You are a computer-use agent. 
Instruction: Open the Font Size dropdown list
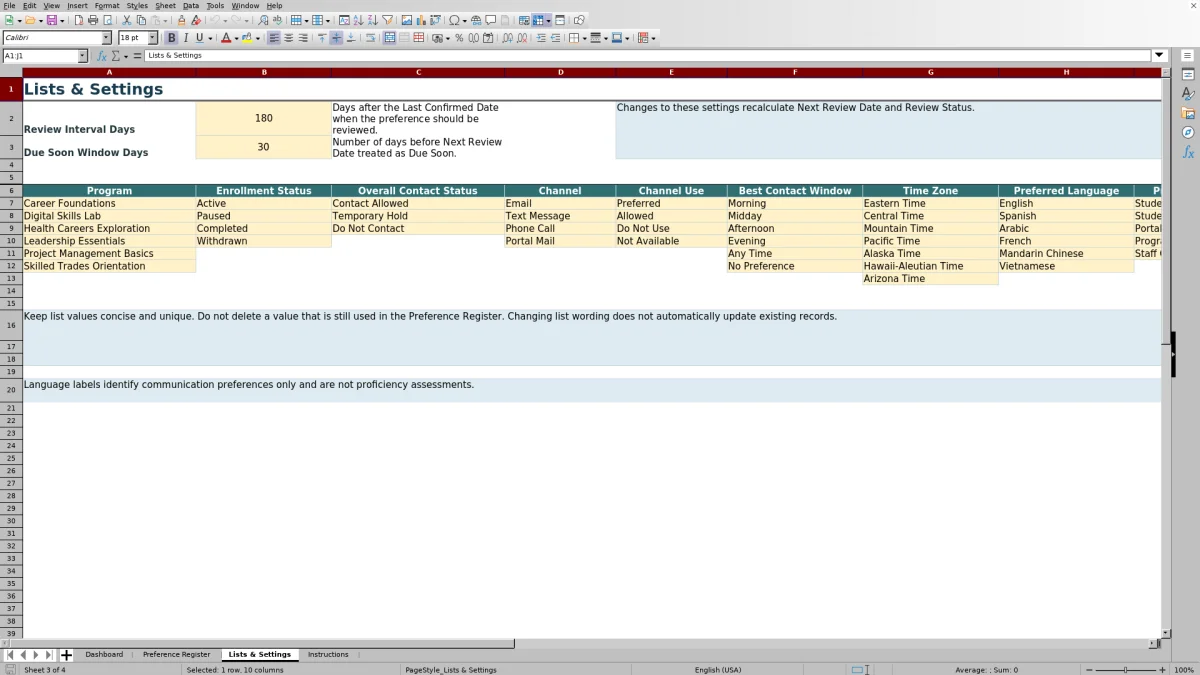click(153, 38)
